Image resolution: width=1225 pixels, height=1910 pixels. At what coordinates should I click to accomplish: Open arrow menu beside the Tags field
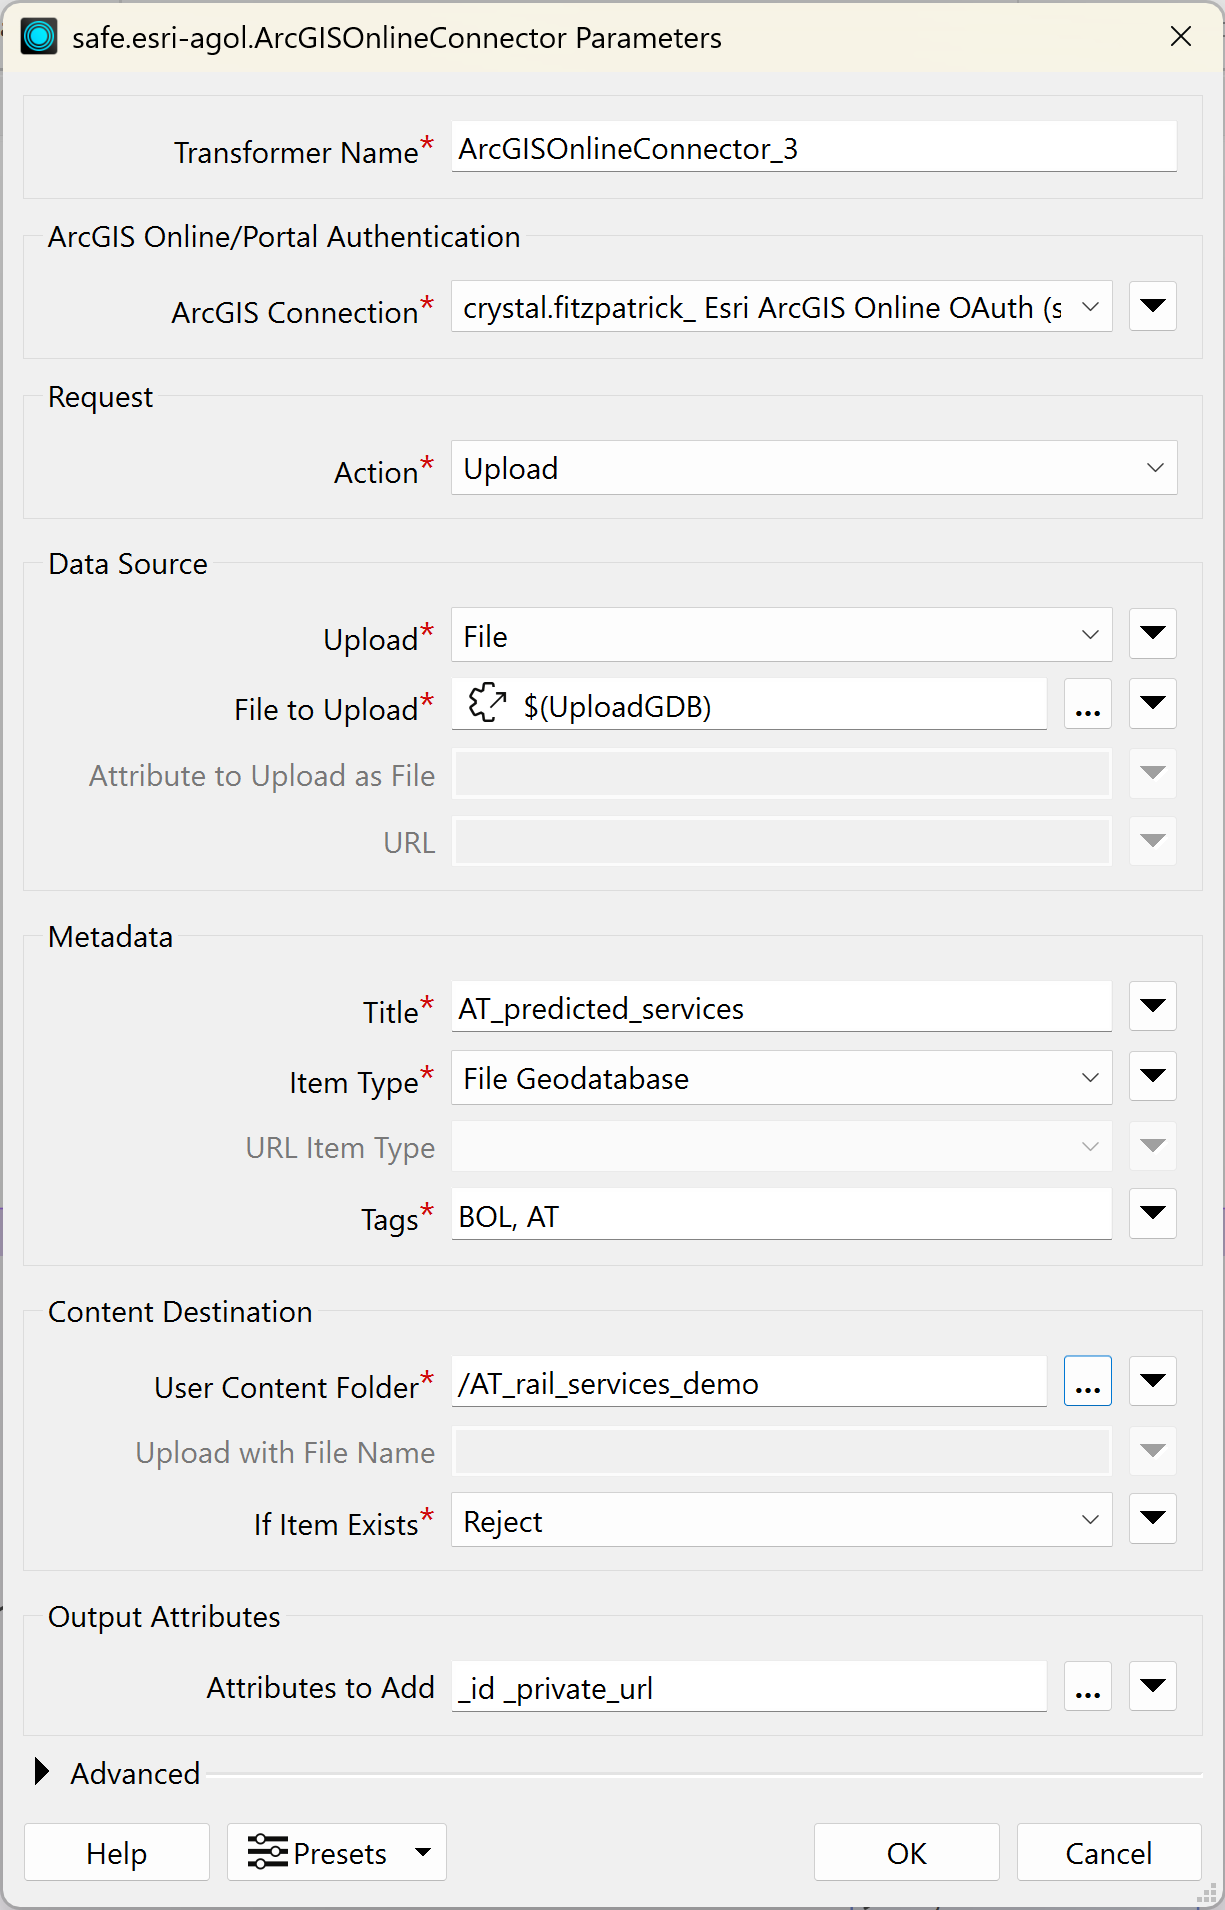pos(1153,1214)
